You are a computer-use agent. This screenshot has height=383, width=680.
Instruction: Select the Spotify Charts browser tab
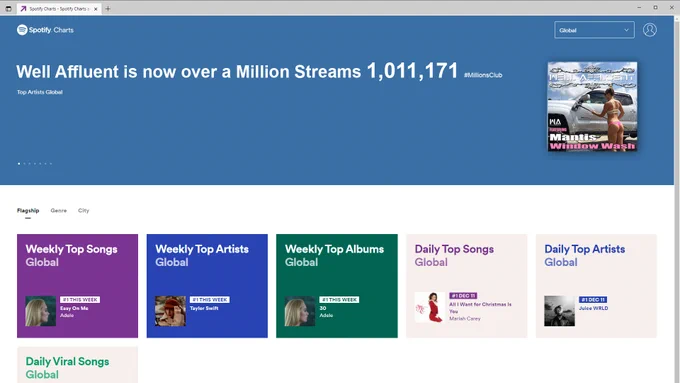[x=59, y=9]
